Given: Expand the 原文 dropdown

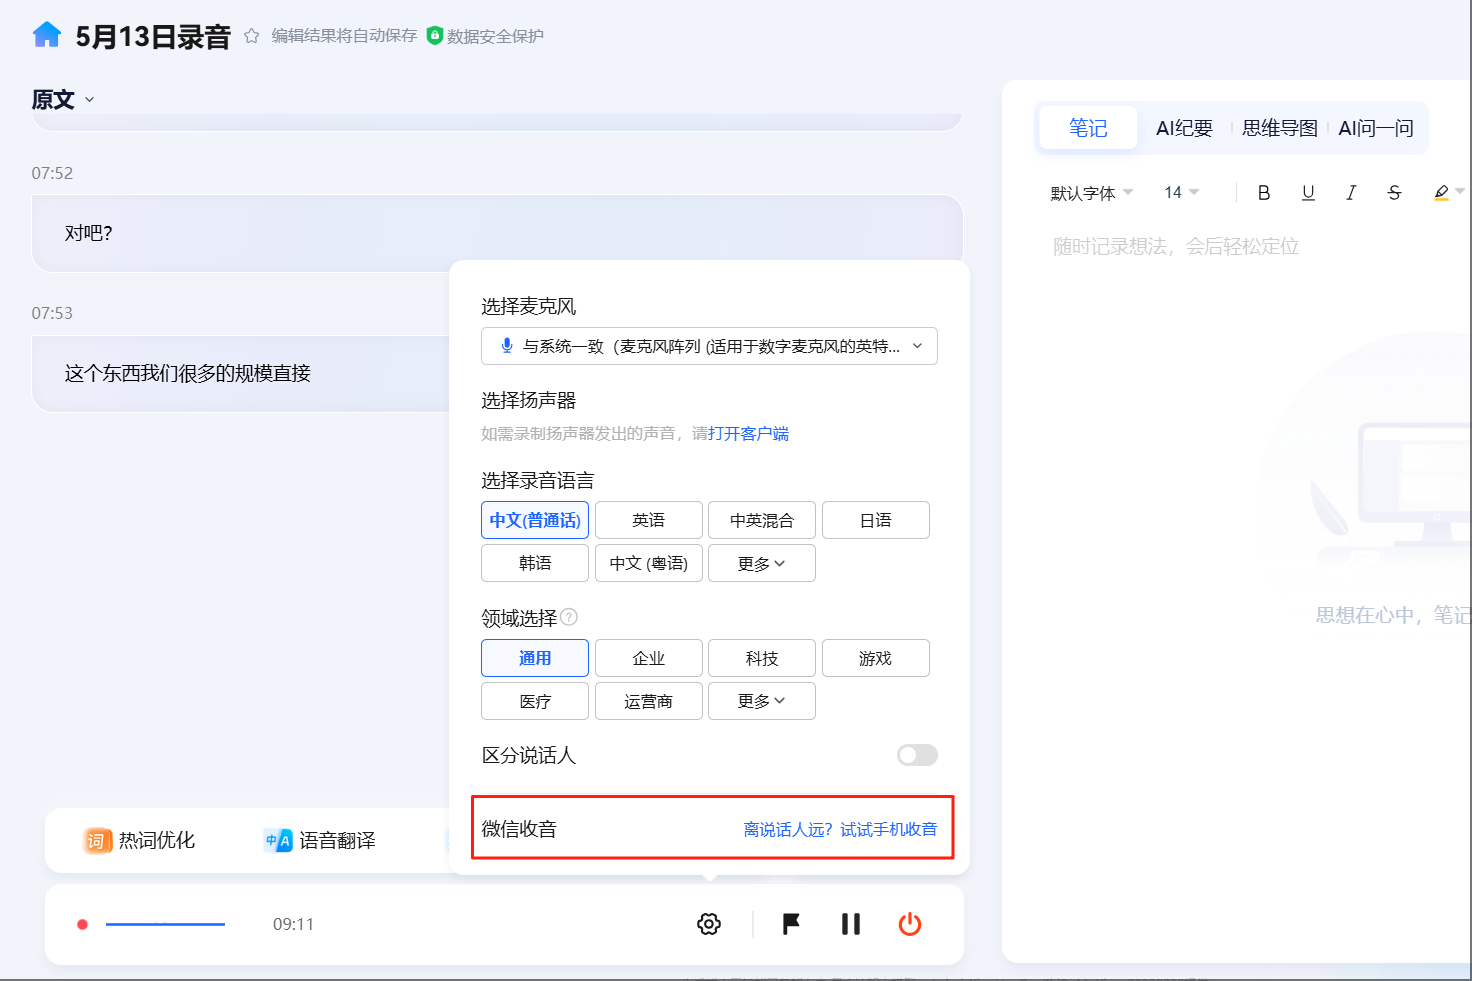Looking at the screenshot, I should click(63, 100).
